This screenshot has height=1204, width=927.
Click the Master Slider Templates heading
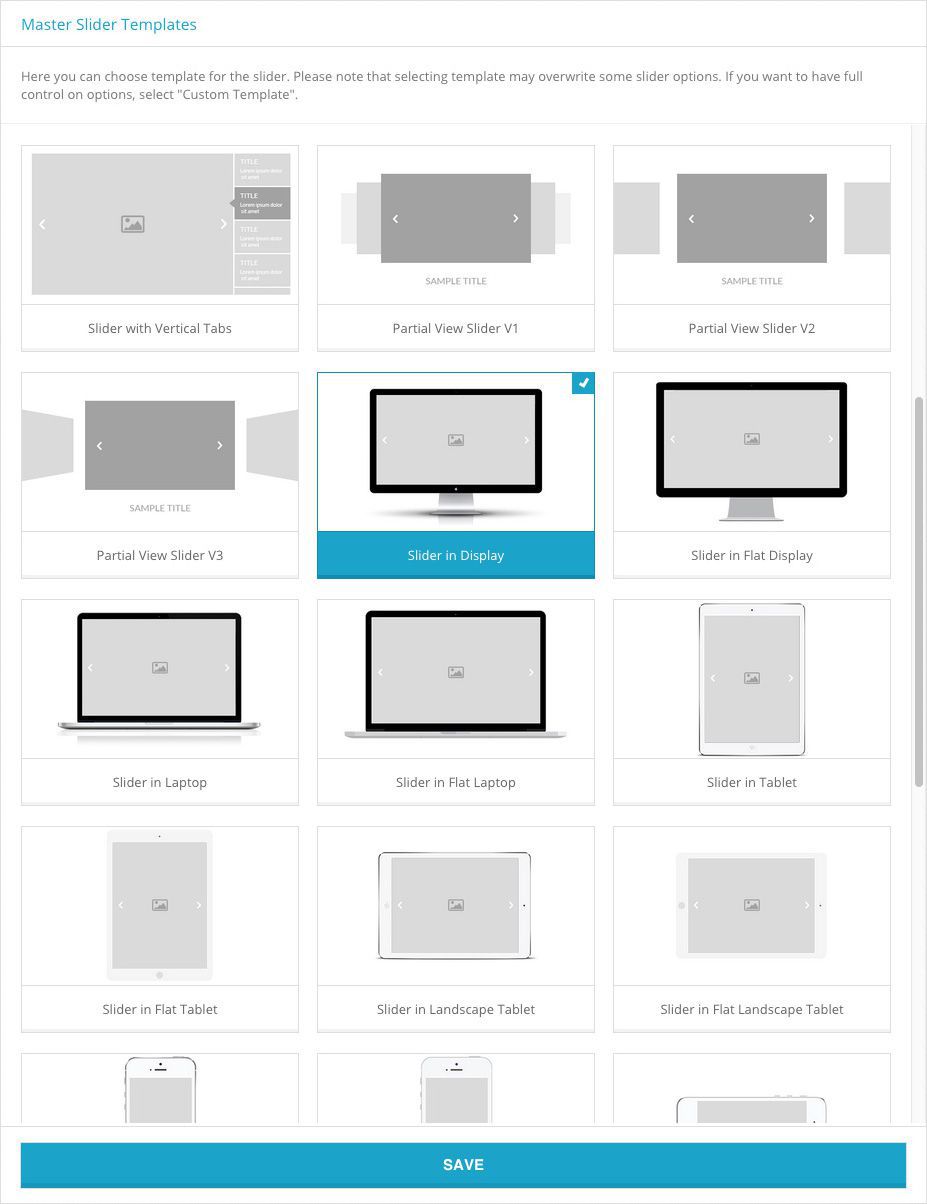pos(109,24)
